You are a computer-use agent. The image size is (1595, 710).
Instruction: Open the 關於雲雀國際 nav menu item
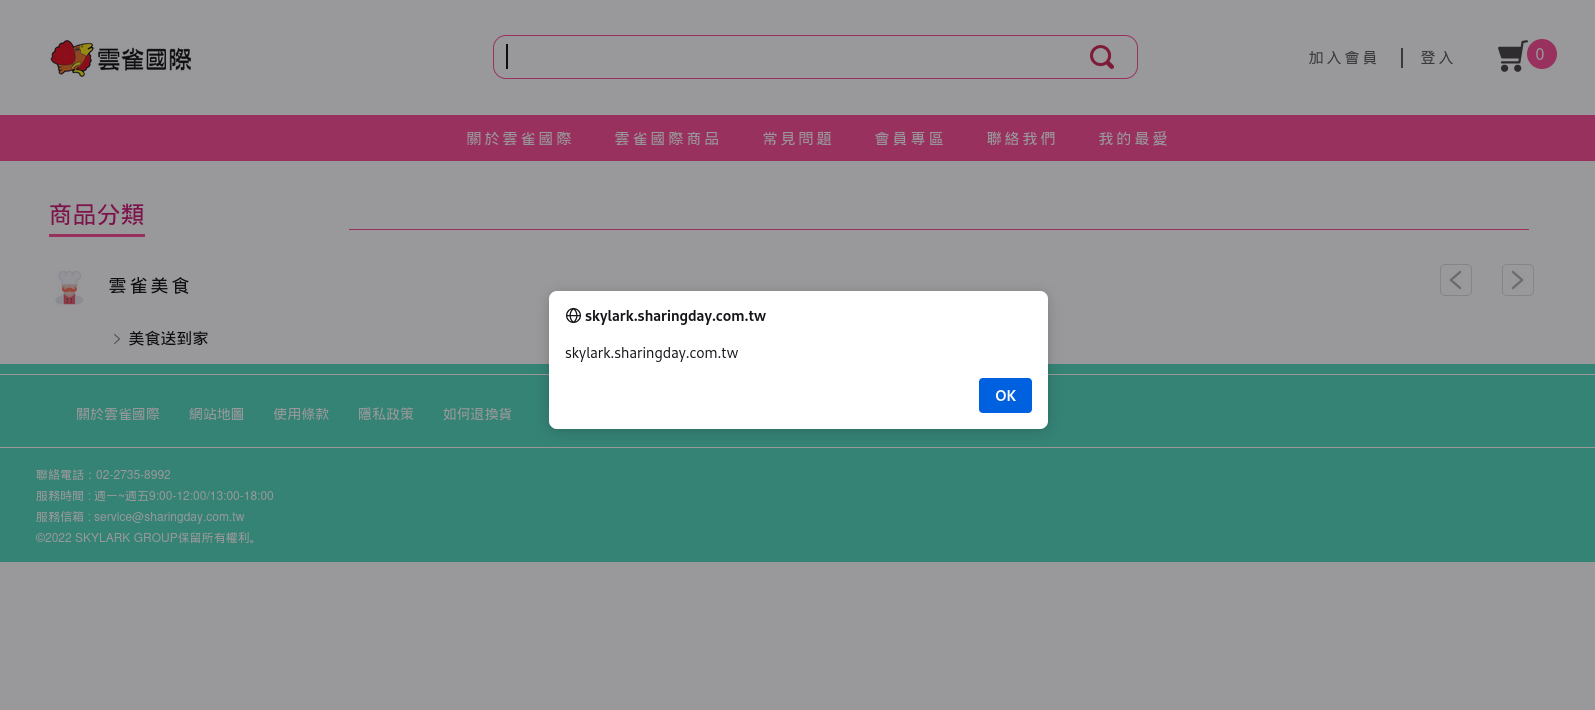tap(519, 139)
